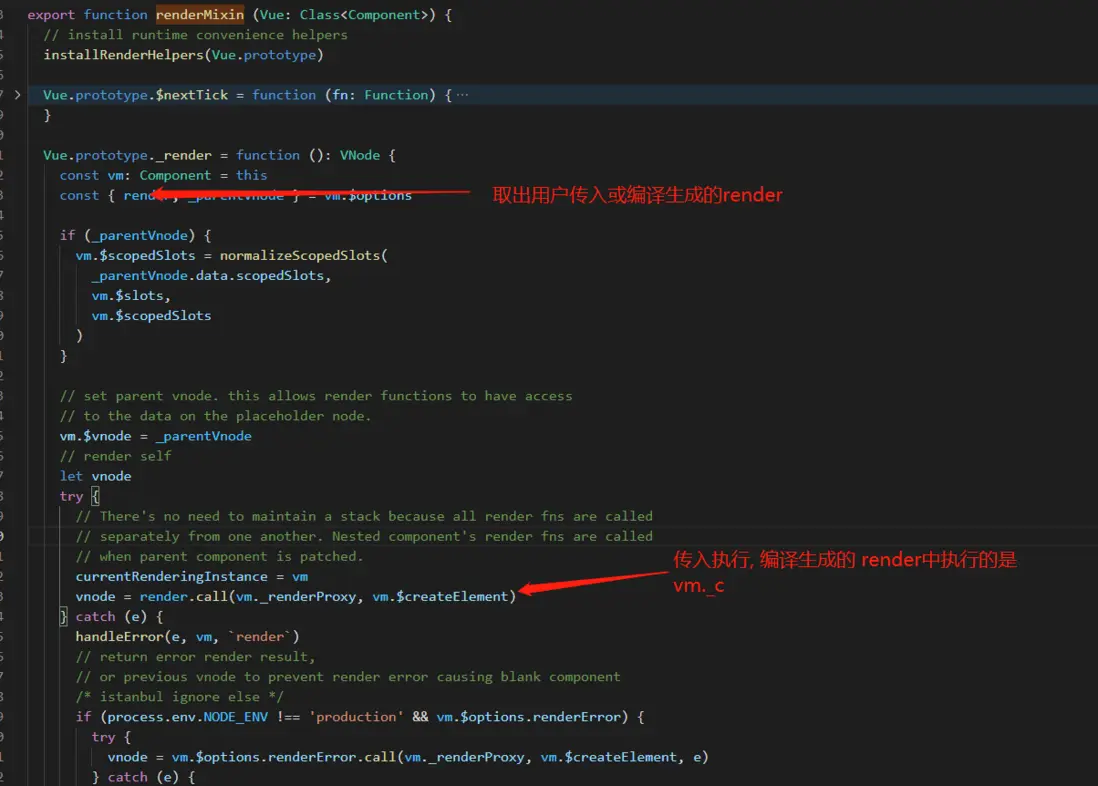The width and height of the screenshot is (1098, 786).
Task: Click the 'set parent vnode' comment line
Action: [316, 396]
